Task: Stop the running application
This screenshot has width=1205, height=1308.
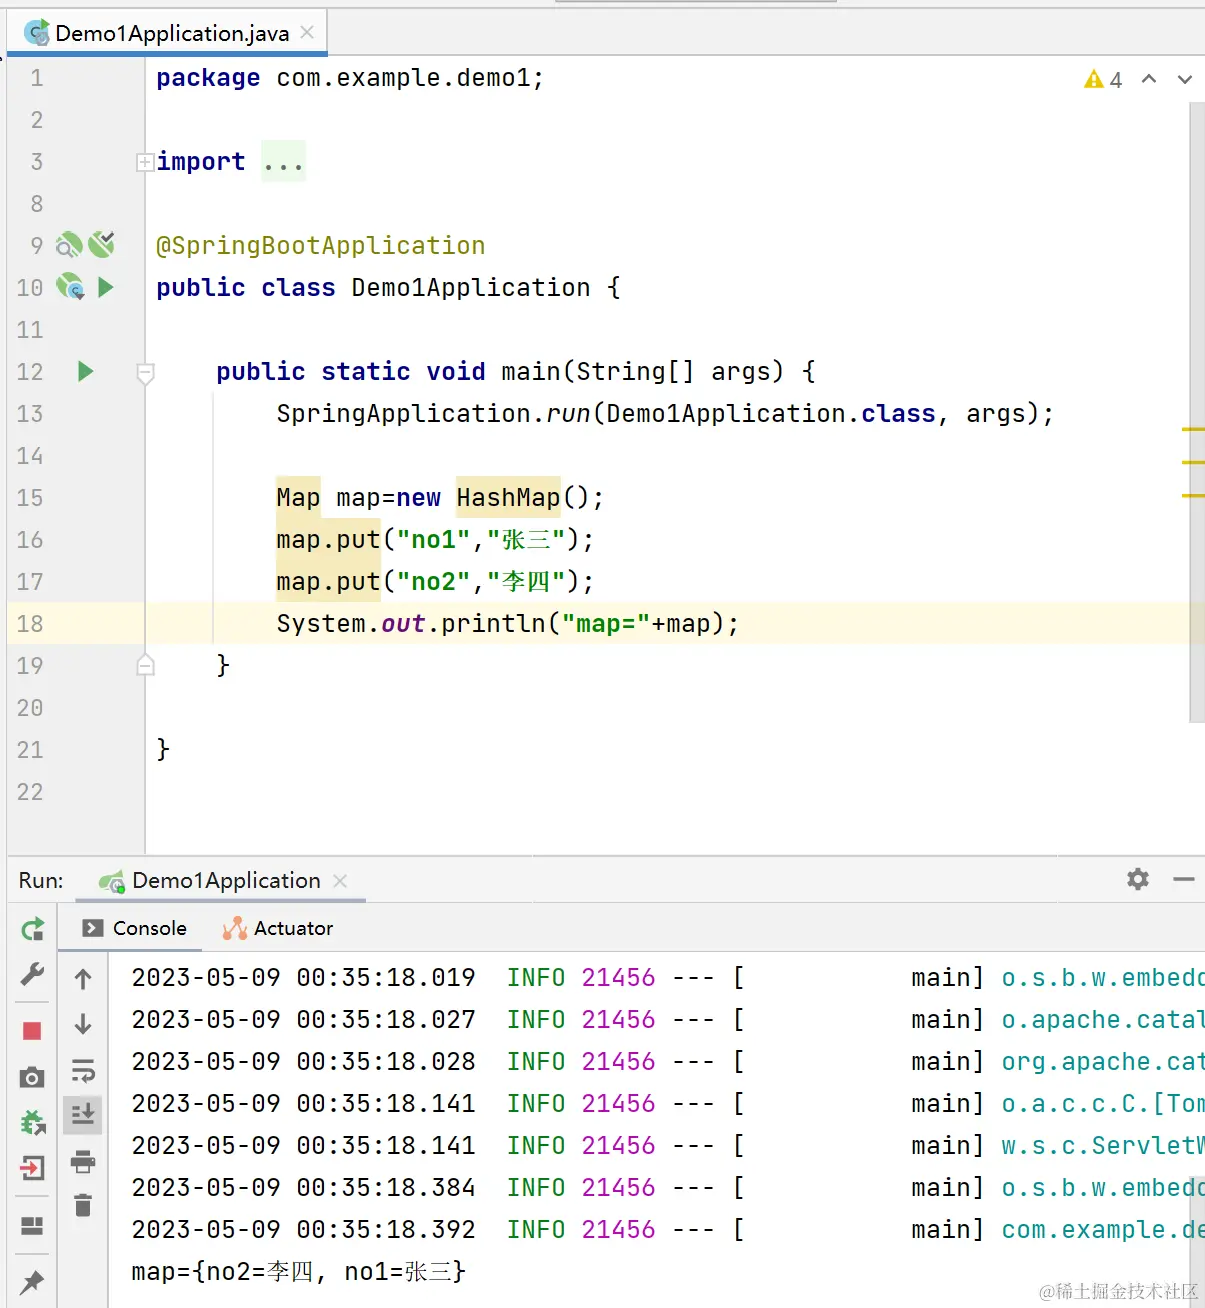Action: pos(32,1031)
